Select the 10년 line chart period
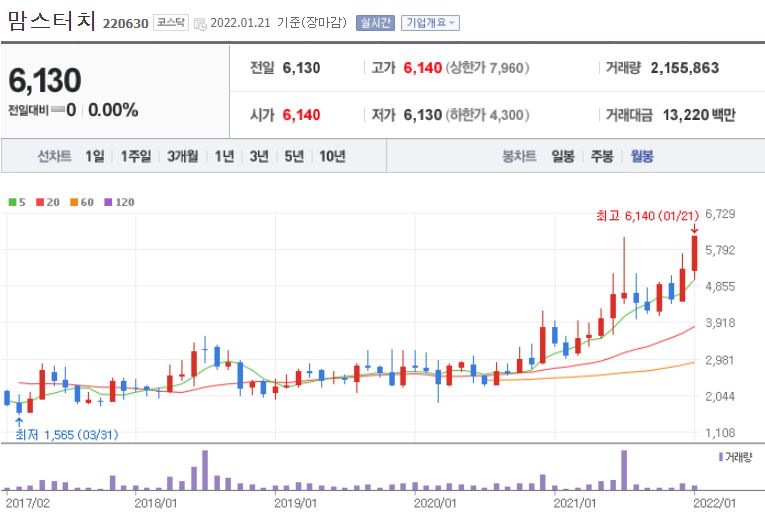Viewport: 765px width, 527px height. click(333, 156)
